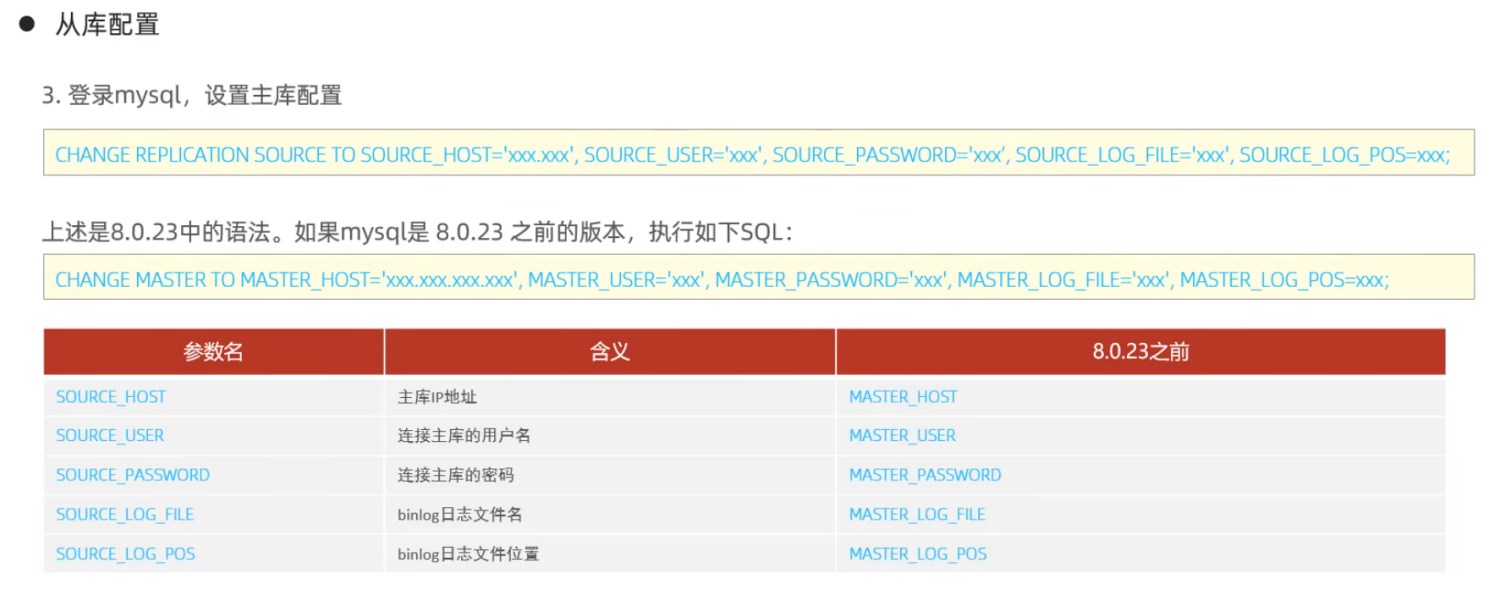Click the 8.0.23之前 column header
The image size is (1507, 594).
coord(1141,352)
